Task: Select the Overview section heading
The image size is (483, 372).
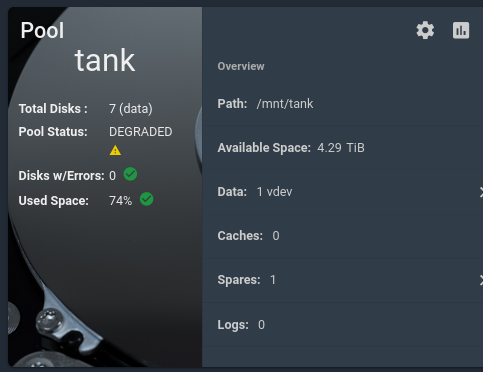Action: [x=241, y=66]
